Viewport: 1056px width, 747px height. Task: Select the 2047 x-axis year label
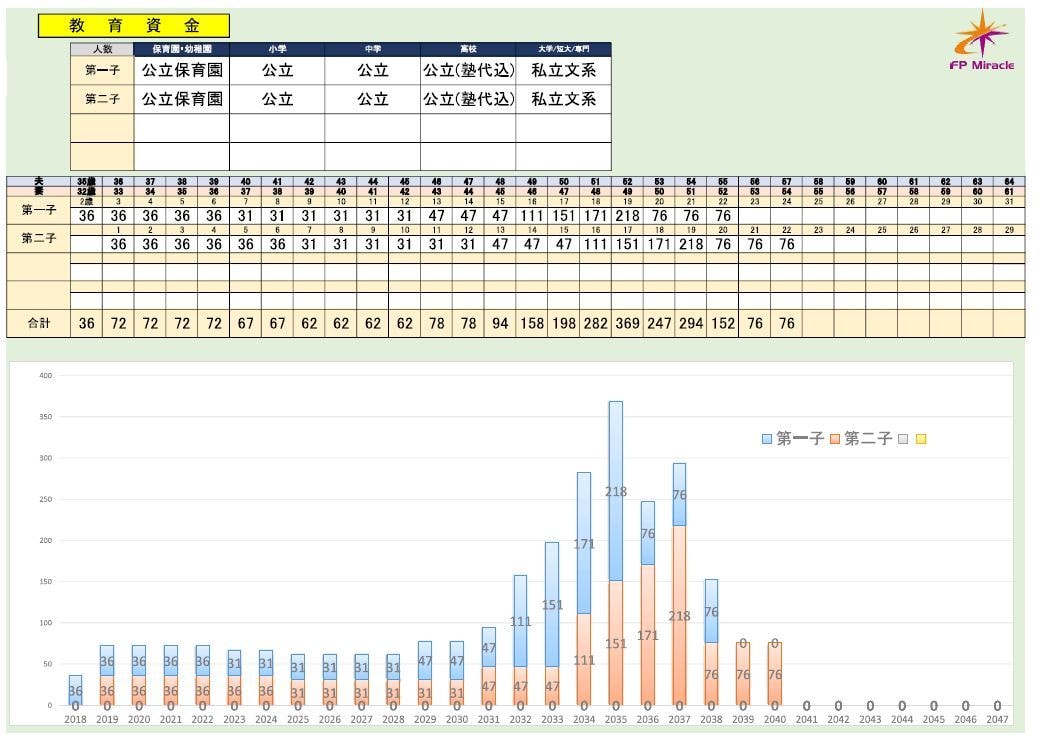997,719
